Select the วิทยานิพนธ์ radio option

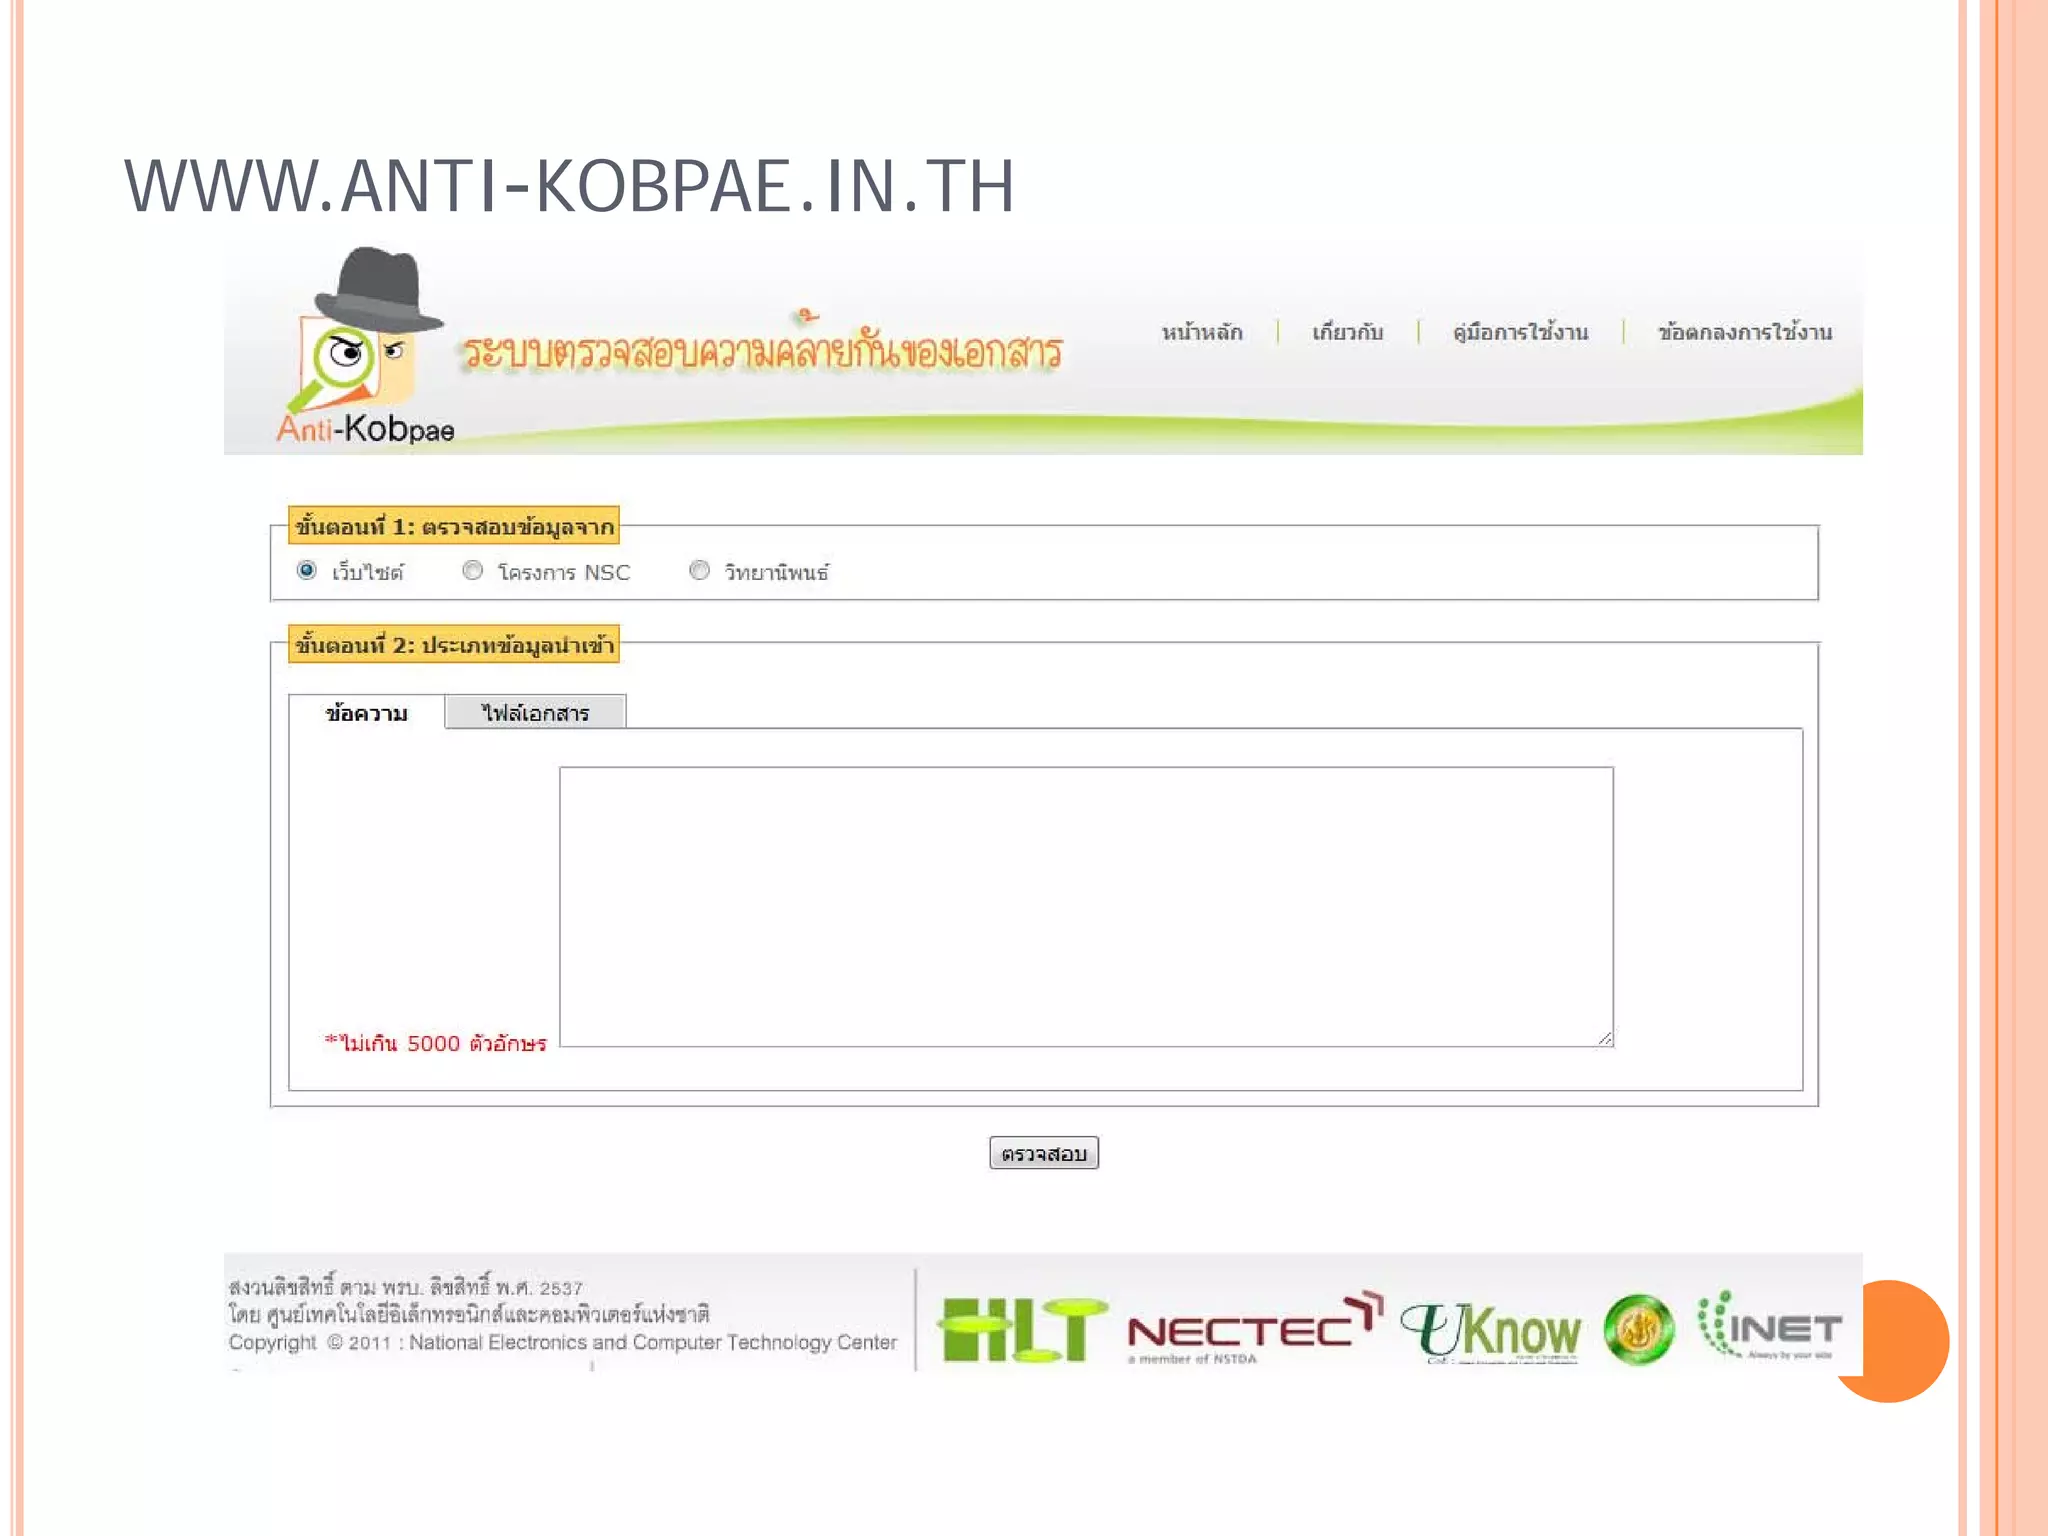(699, 570)
